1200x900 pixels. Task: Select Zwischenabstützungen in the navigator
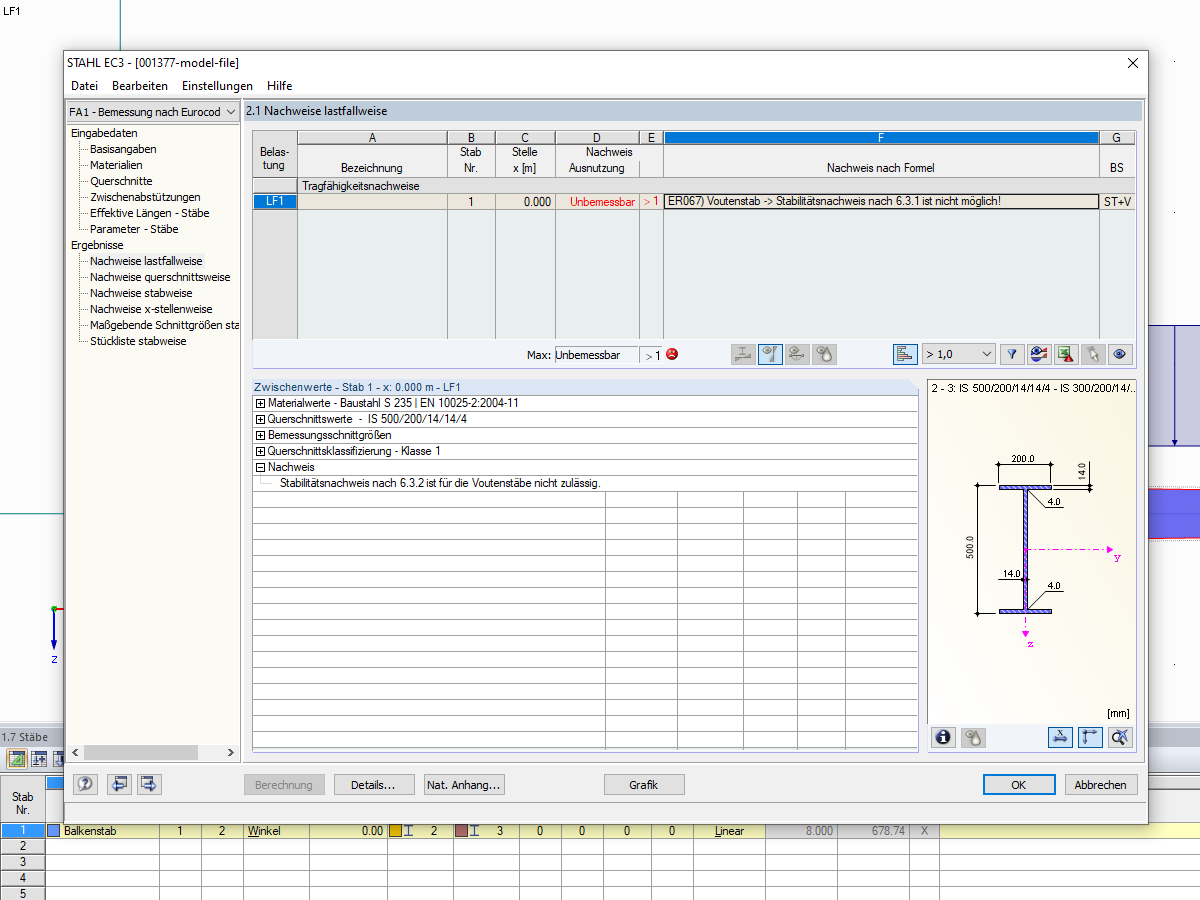click(x=145, y=197)
